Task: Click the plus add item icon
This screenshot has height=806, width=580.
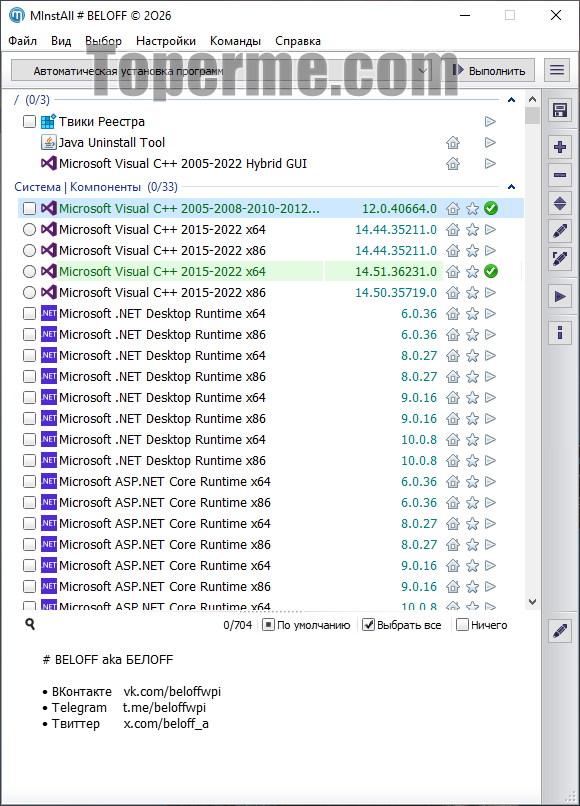Action: point(559,147)
